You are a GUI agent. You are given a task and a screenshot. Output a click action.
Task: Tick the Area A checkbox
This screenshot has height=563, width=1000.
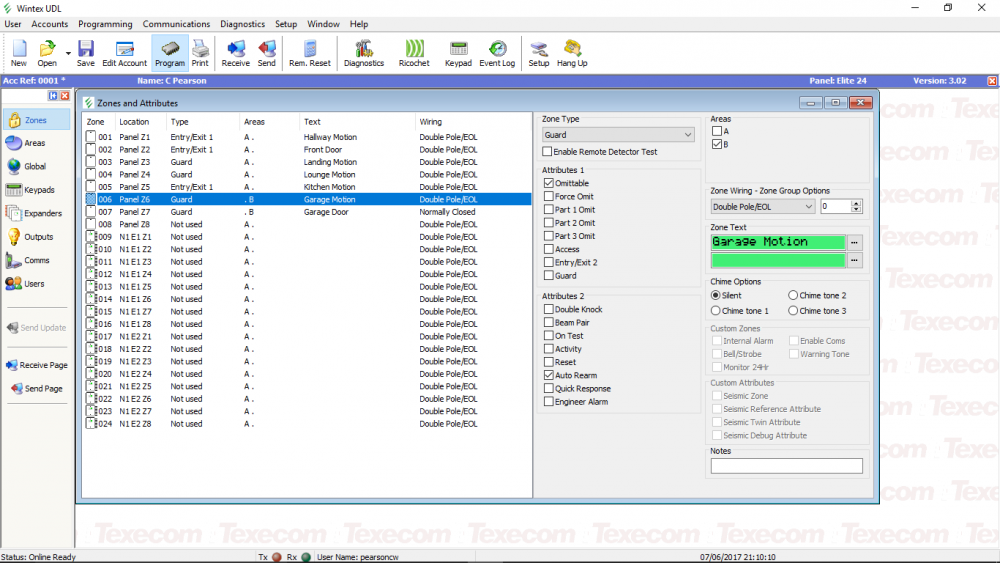pyautogui.click(x=717, y=131)
